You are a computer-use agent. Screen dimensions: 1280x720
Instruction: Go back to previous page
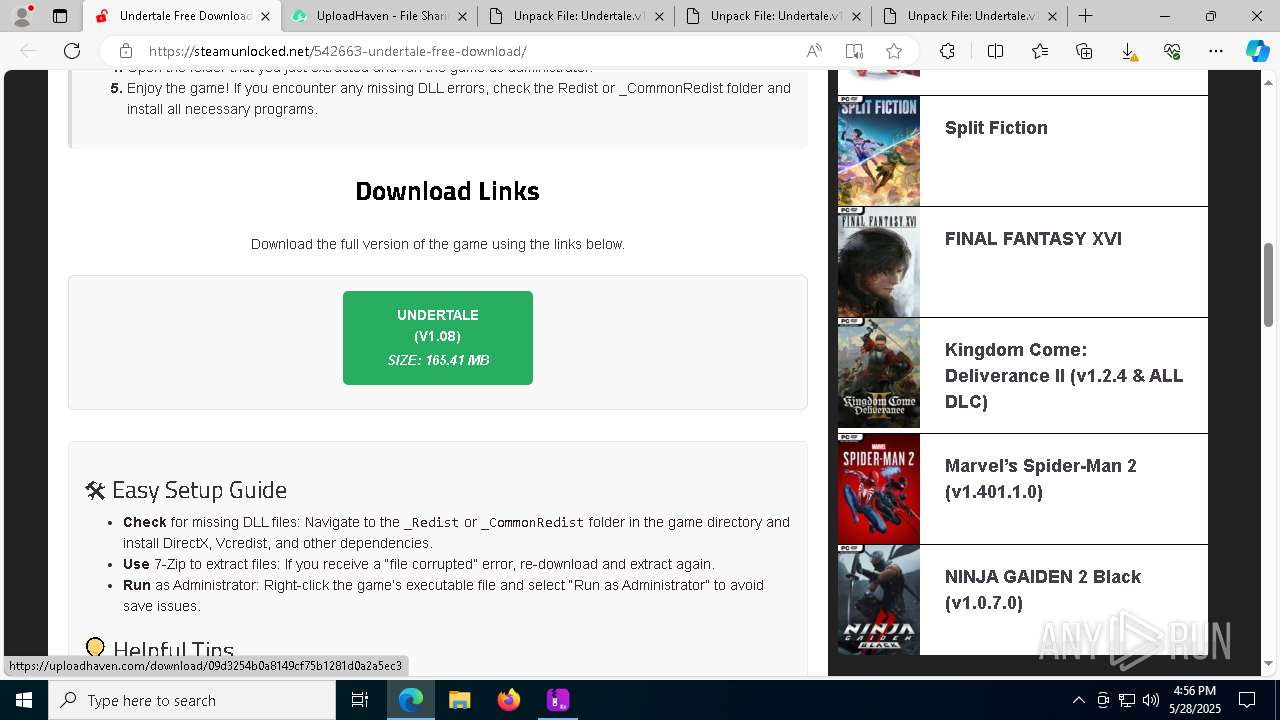[x=28, y=51]
